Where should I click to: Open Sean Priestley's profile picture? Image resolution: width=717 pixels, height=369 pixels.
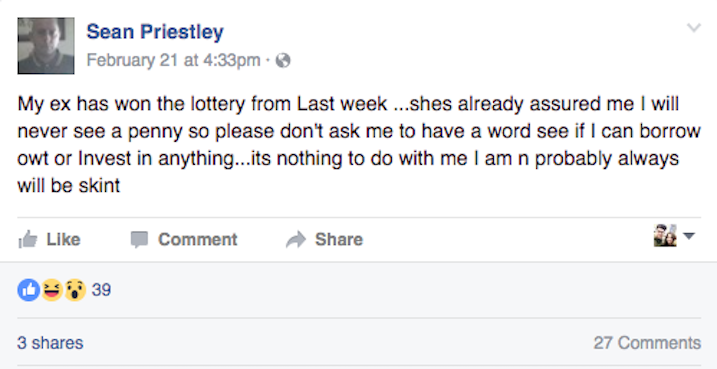(x=46, y=46)
